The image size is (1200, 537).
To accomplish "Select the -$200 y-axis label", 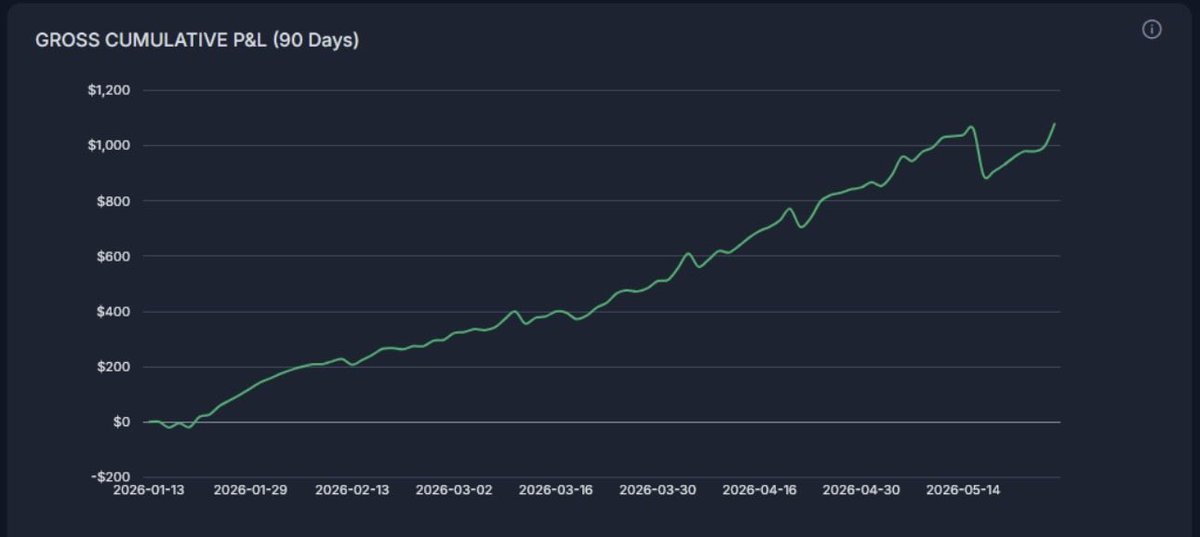I will point(111,477).
